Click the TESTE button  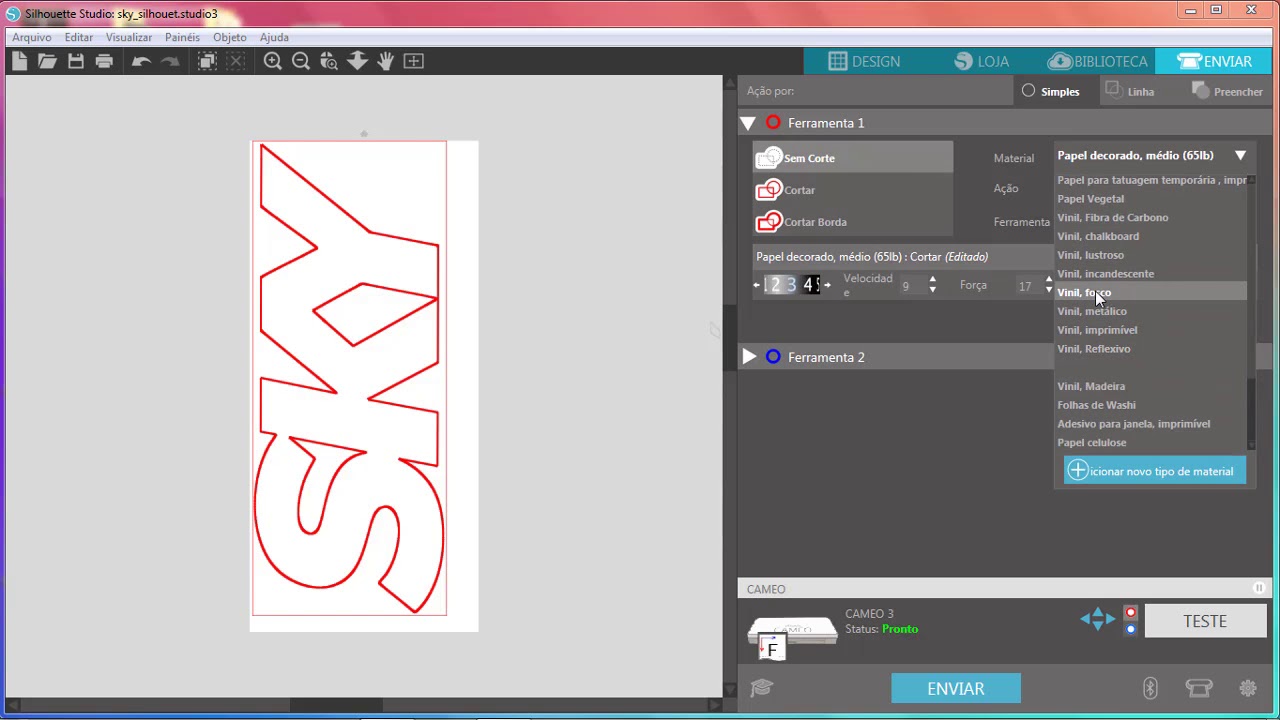[1205, 621]
